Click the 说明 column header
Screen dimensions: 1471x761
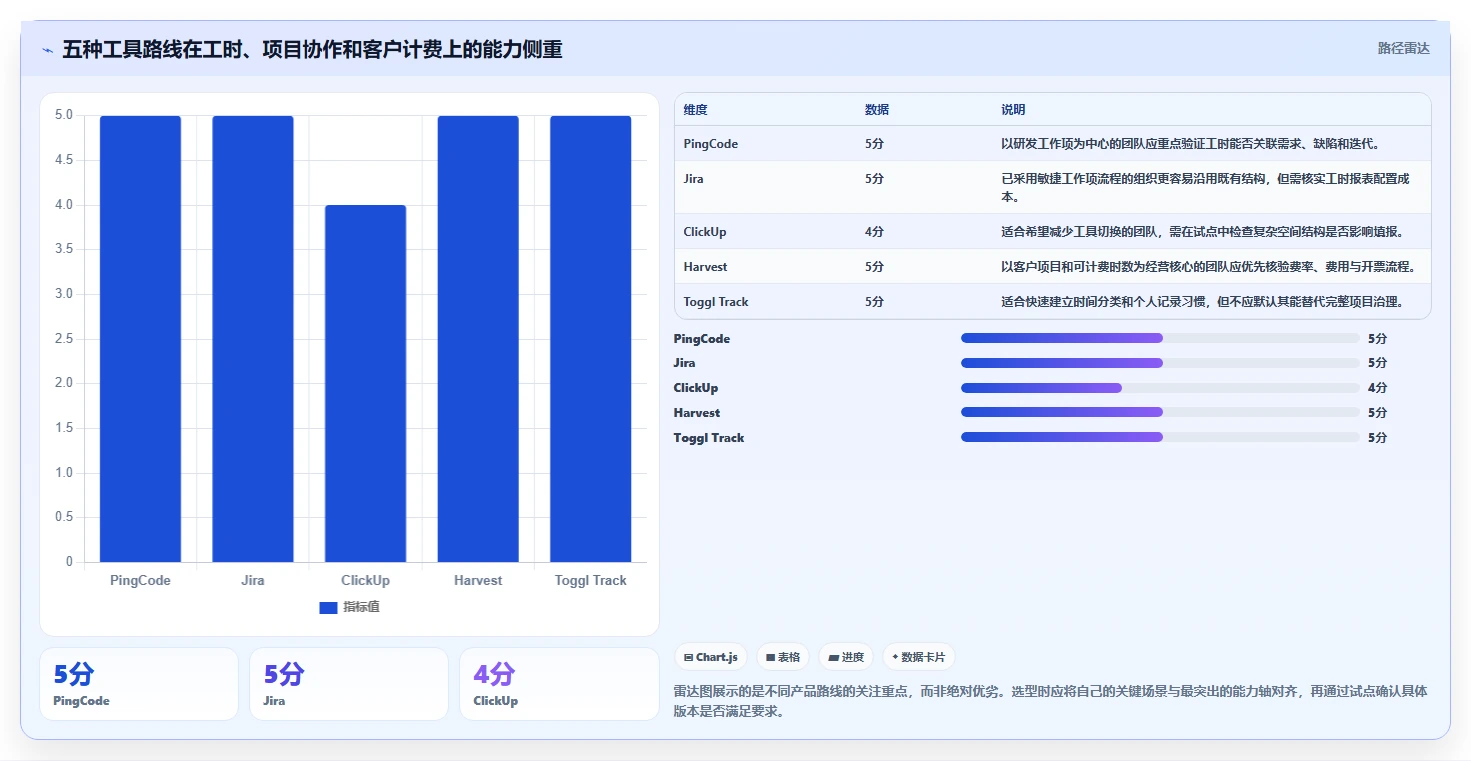click(1013, 110)
